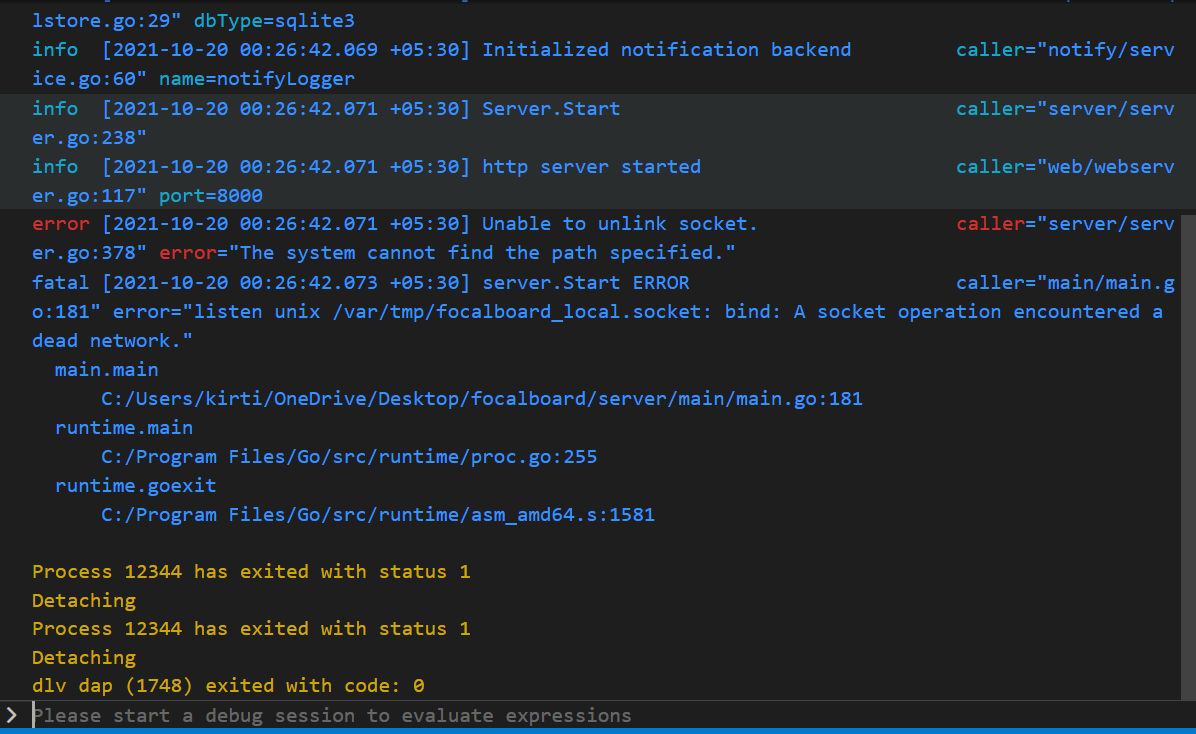Click 'dlv dap (1748) exited with code: 0'

coord(228,686)
